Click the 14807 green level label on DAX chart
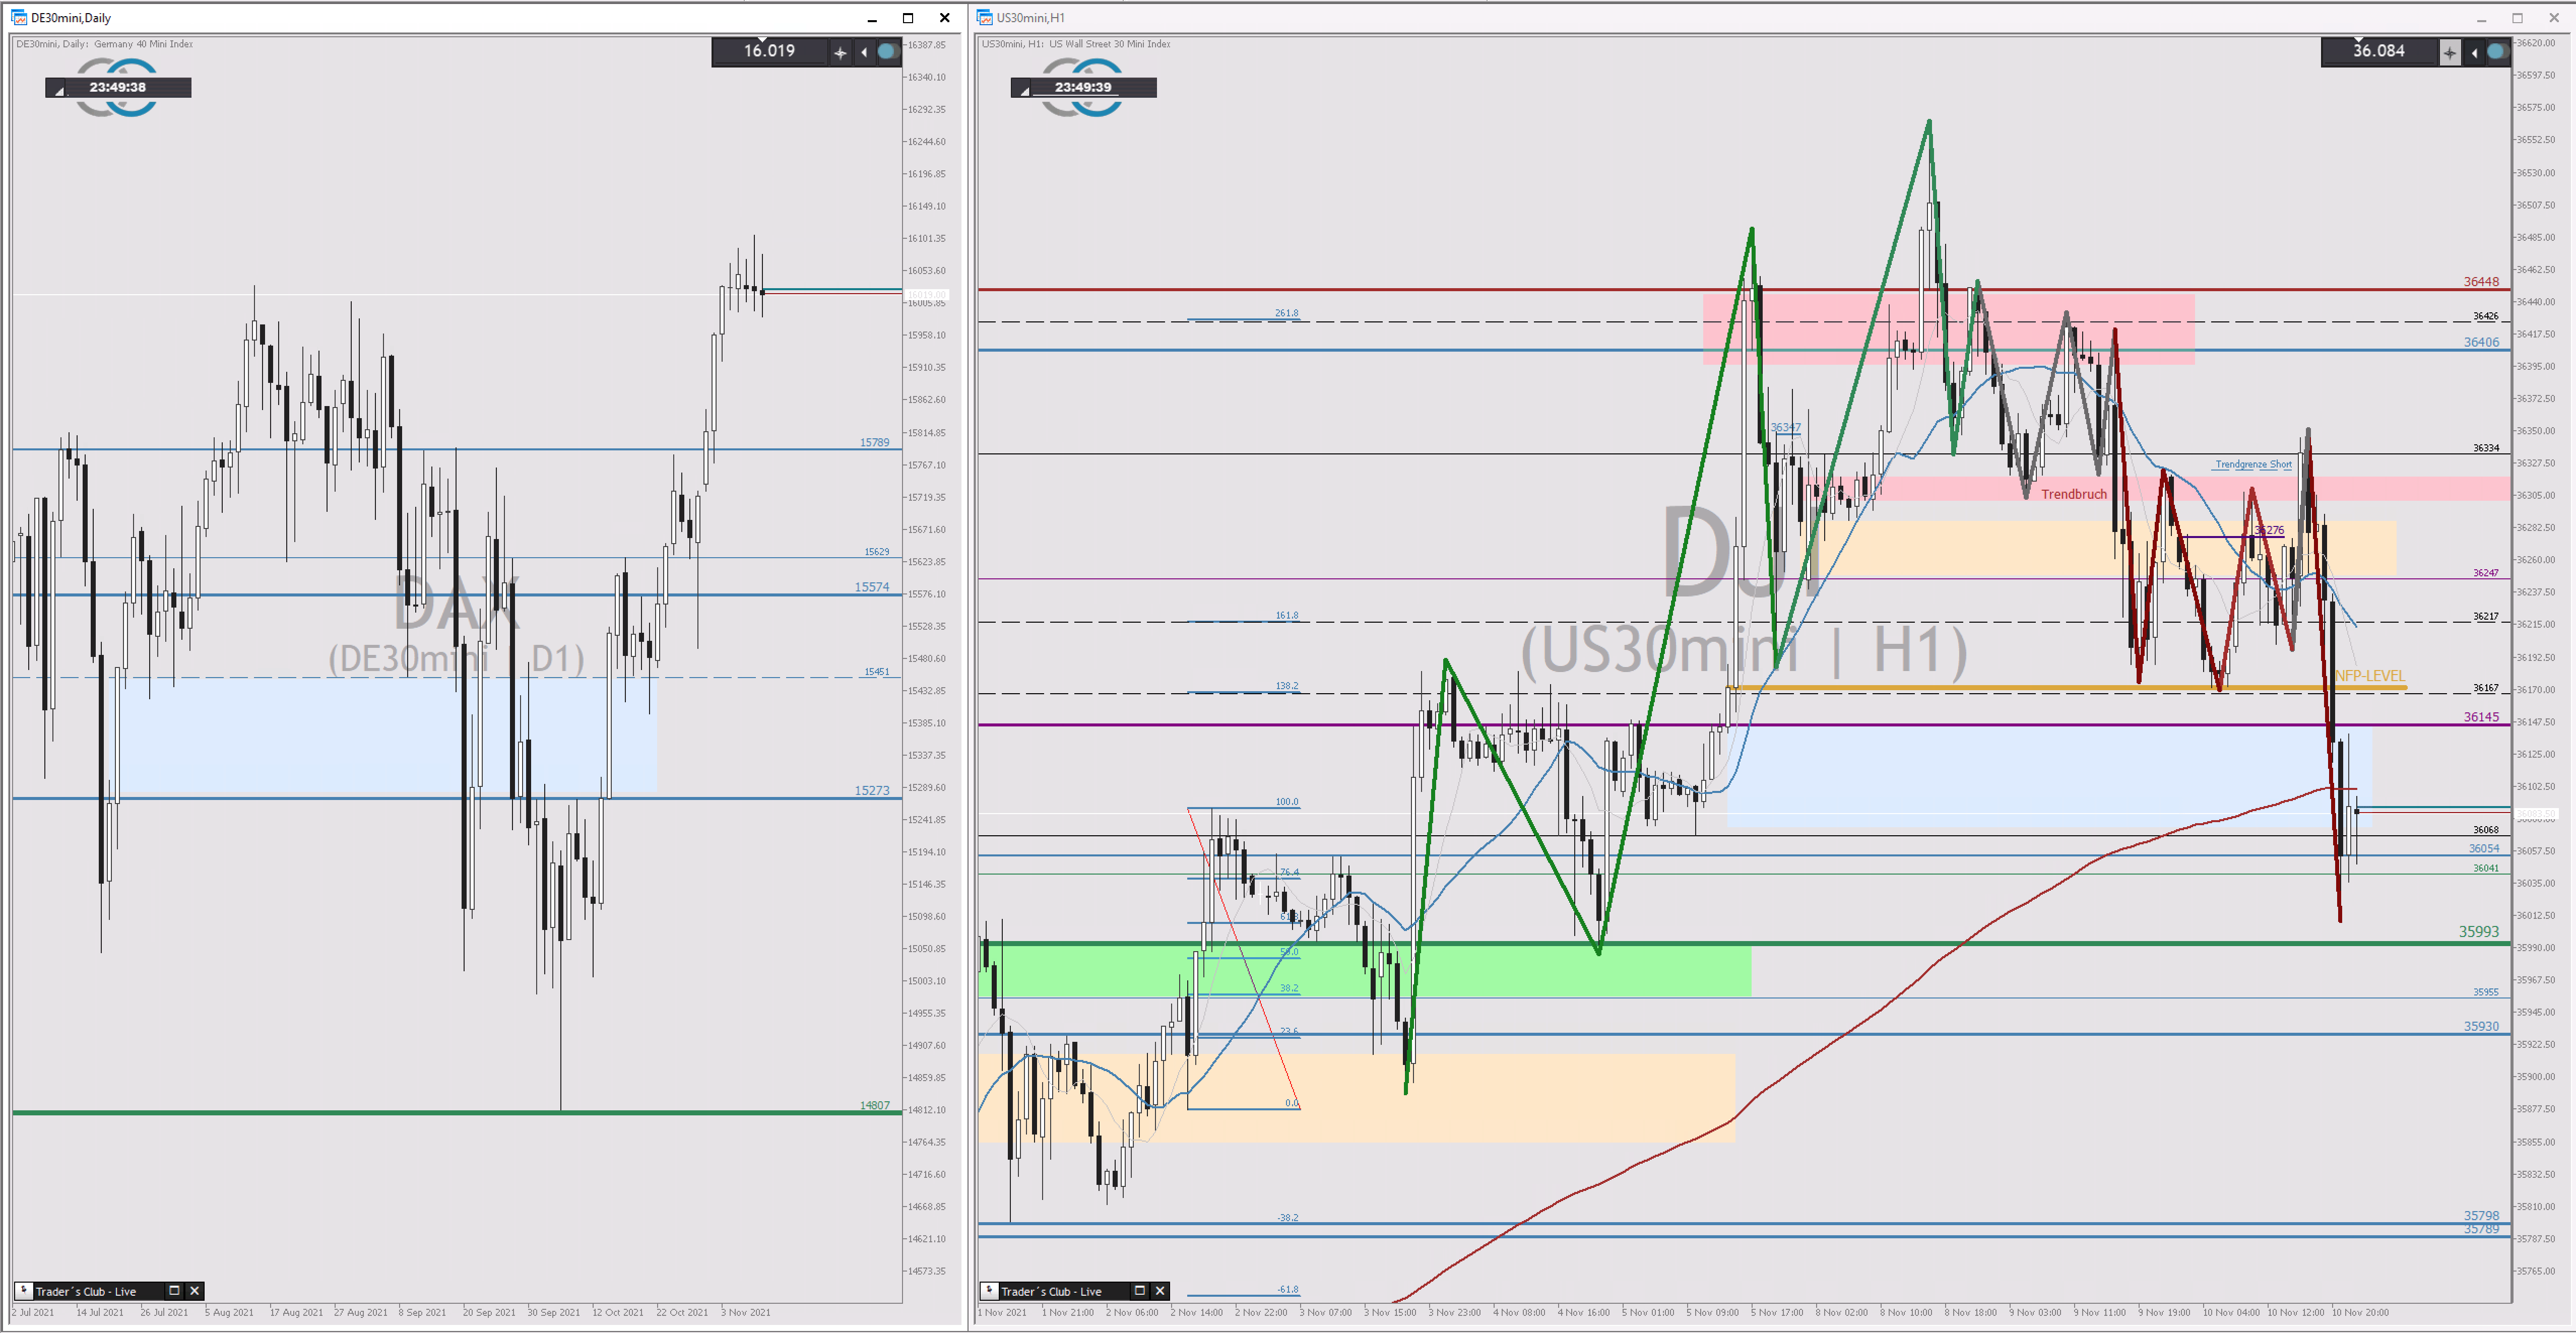This screenshot has height=1333, width=2576. [875, 1105]
